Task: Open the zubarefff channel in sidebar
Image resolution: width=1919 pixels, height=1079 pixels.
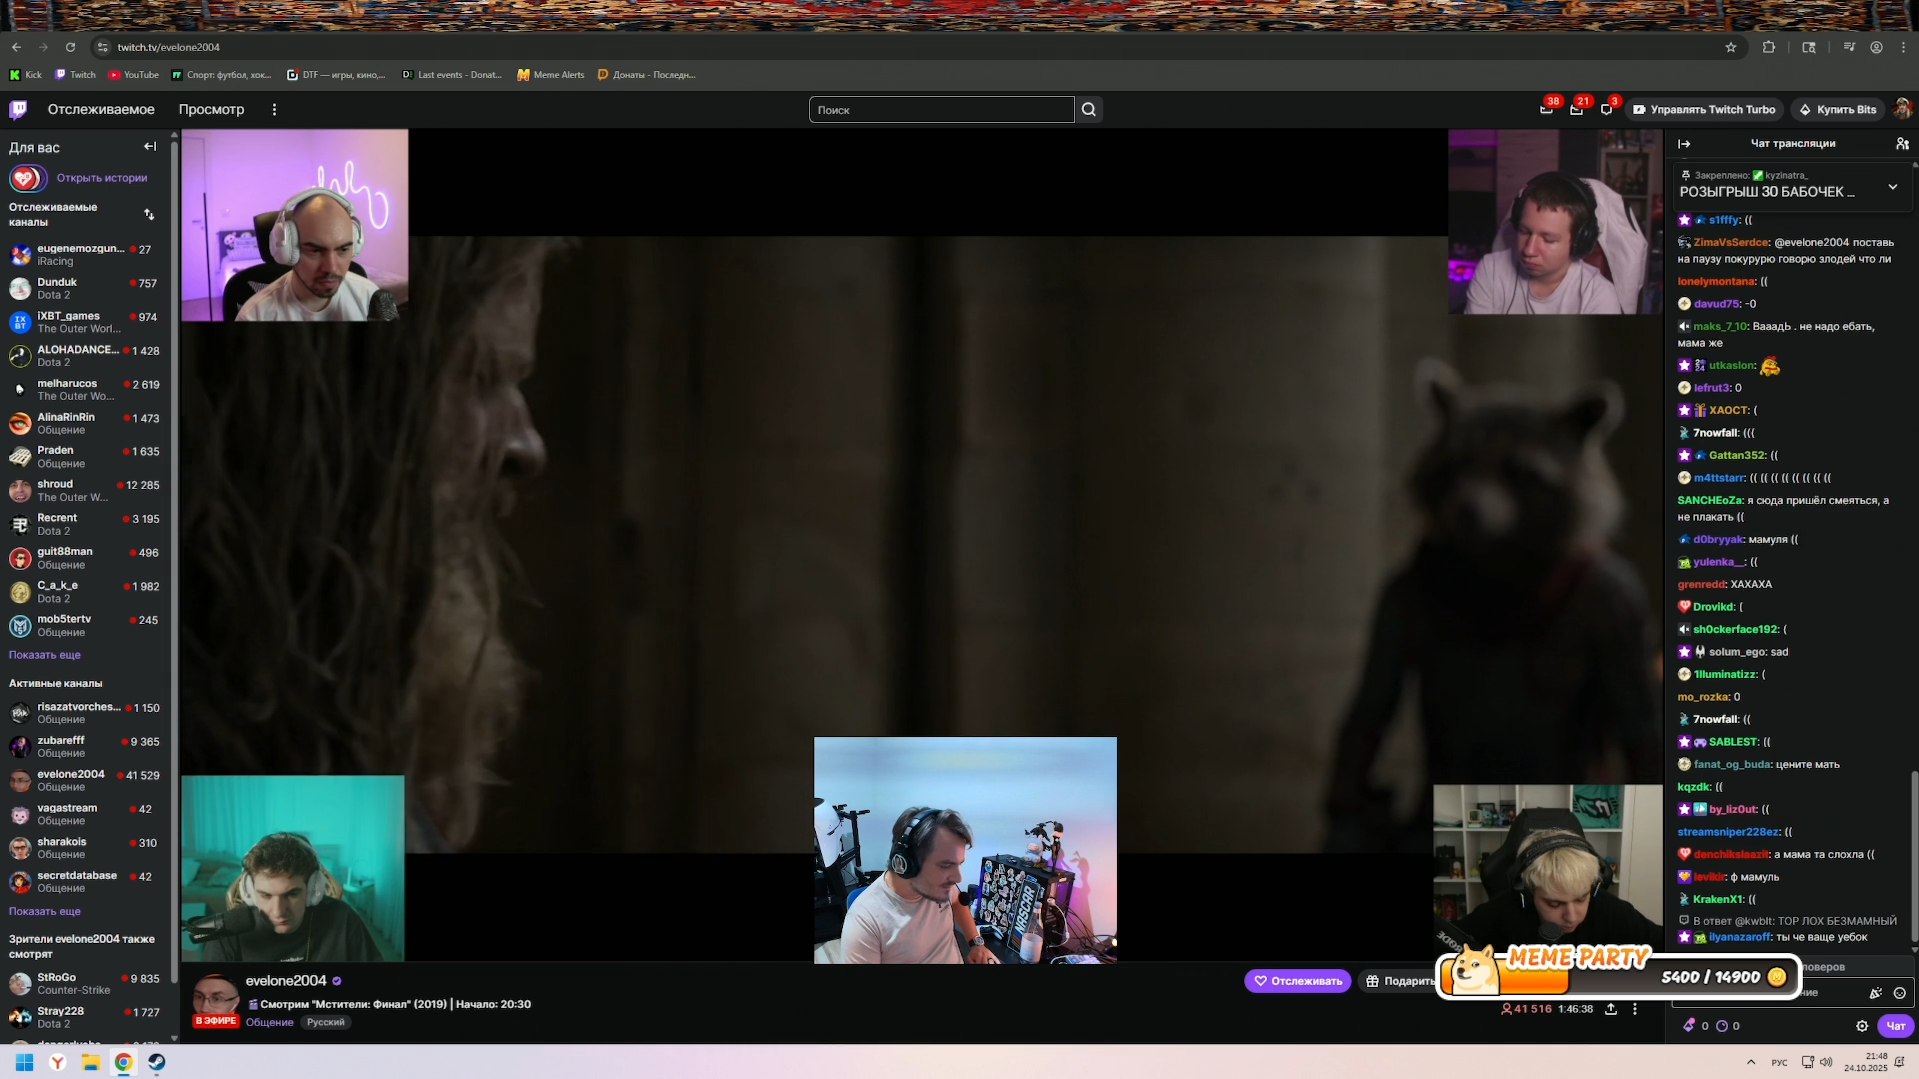Action: pyautogui.click(x=86, y=747)
